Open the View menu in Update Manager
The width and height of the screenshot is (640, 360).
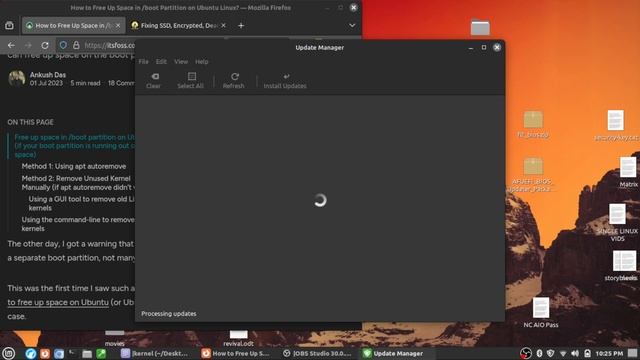click(x=181, y=62)
